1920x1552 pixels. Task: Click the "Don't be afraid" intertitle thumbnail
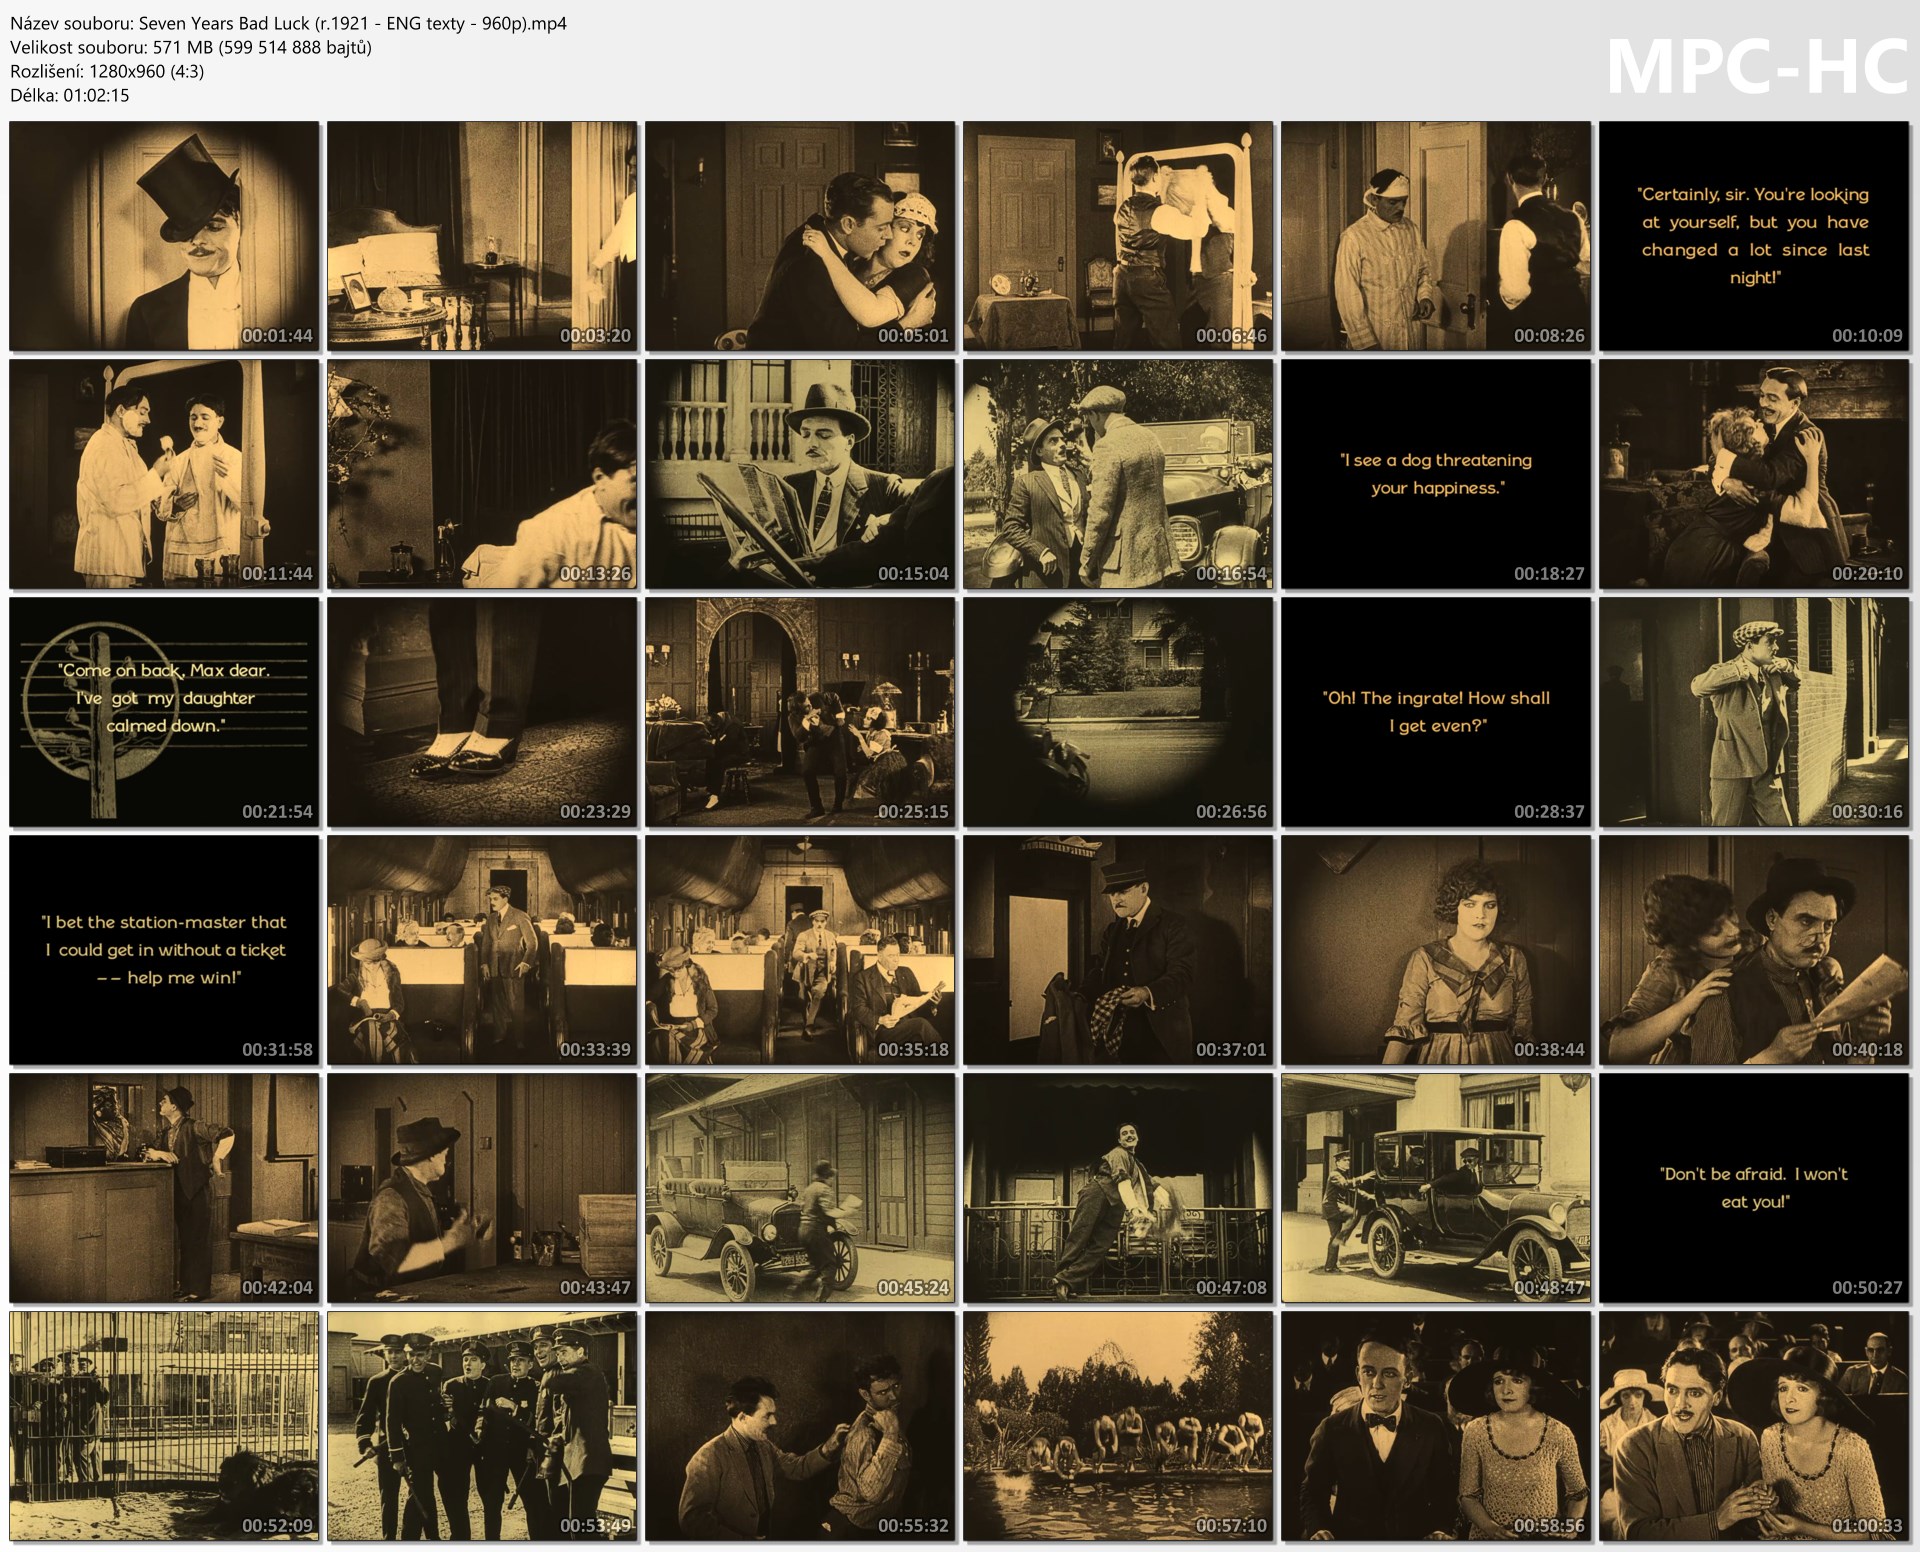point(1754,1188)
